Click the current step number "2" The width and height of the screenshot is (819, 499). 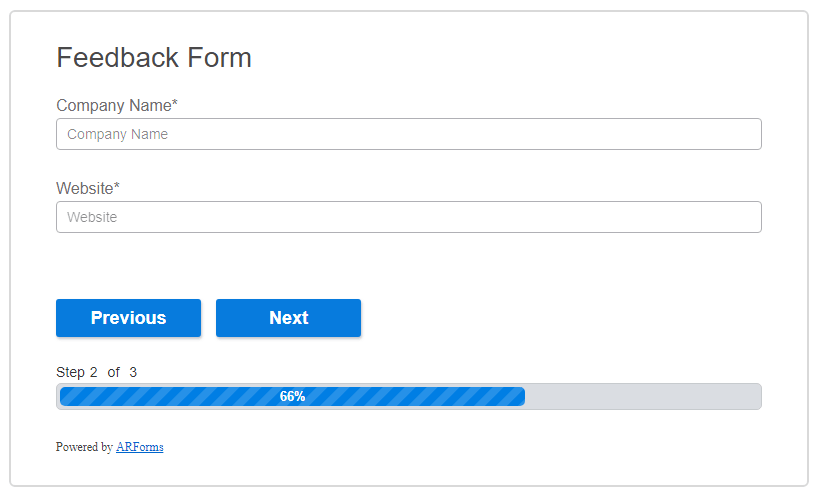(93, 372)
